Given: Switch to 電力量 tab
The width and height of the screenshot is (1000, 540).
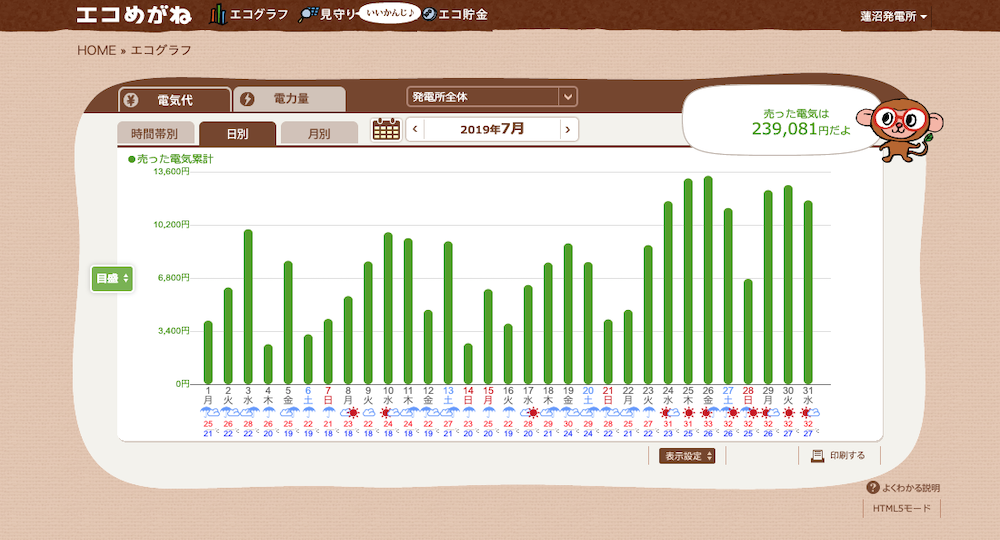Looking at the screenshot, I should [x=290, y=99].
